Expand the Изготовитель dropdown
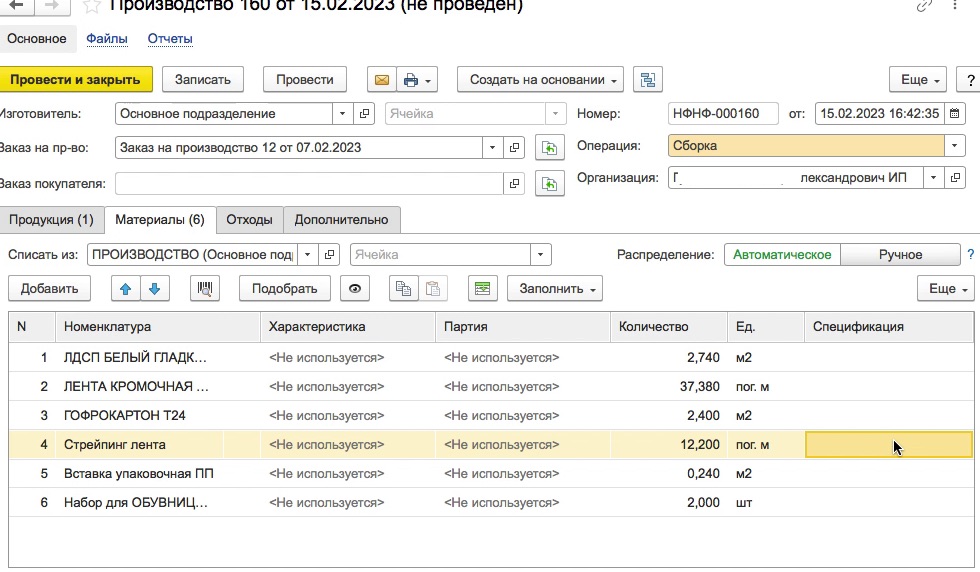Screen dimensions: 980x572 click(342, 114)
